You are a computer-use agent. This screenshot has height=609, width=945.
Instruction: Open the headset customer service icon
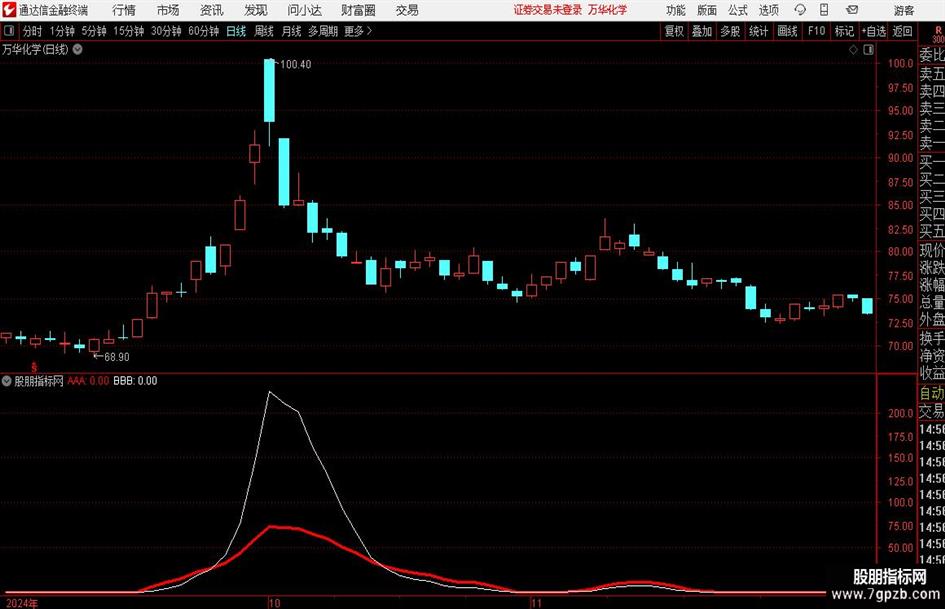(x=800, y=10)
